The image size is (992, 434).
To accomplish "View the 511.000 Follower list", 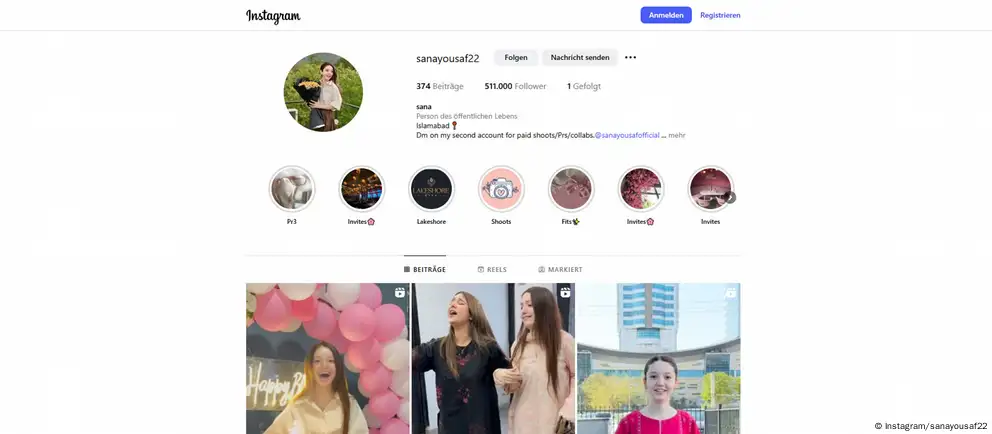I will click(x=515, y=87).
